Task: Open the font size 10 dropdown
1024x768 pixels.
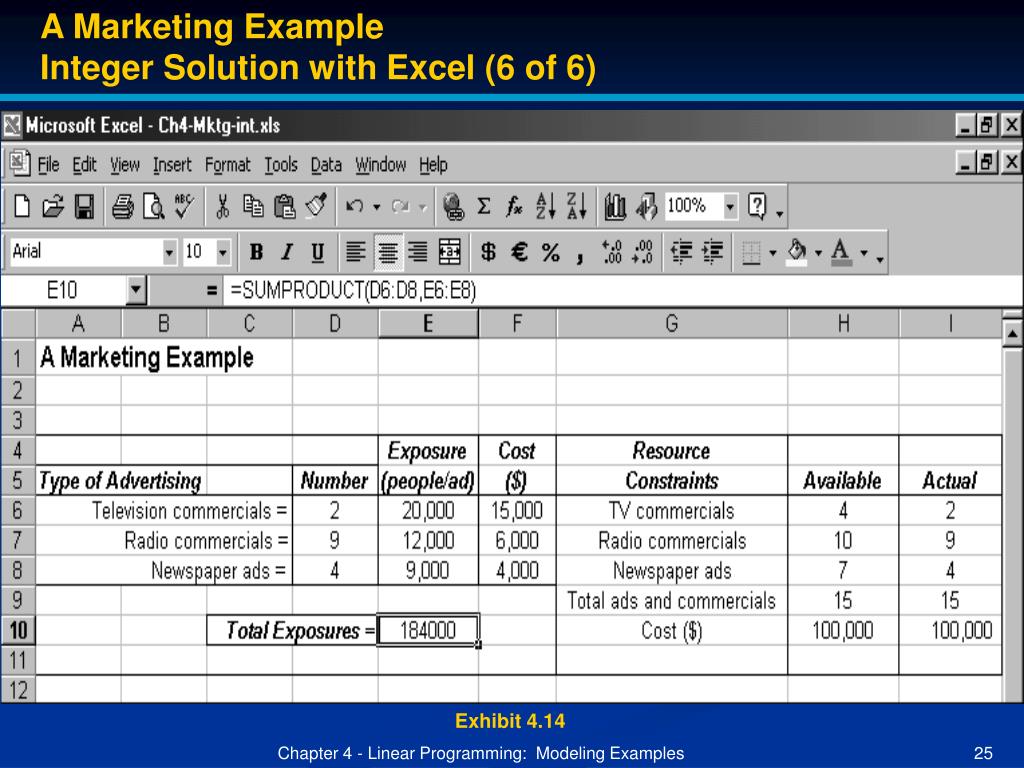Action: pyautogui.click(x=223, y=252)
